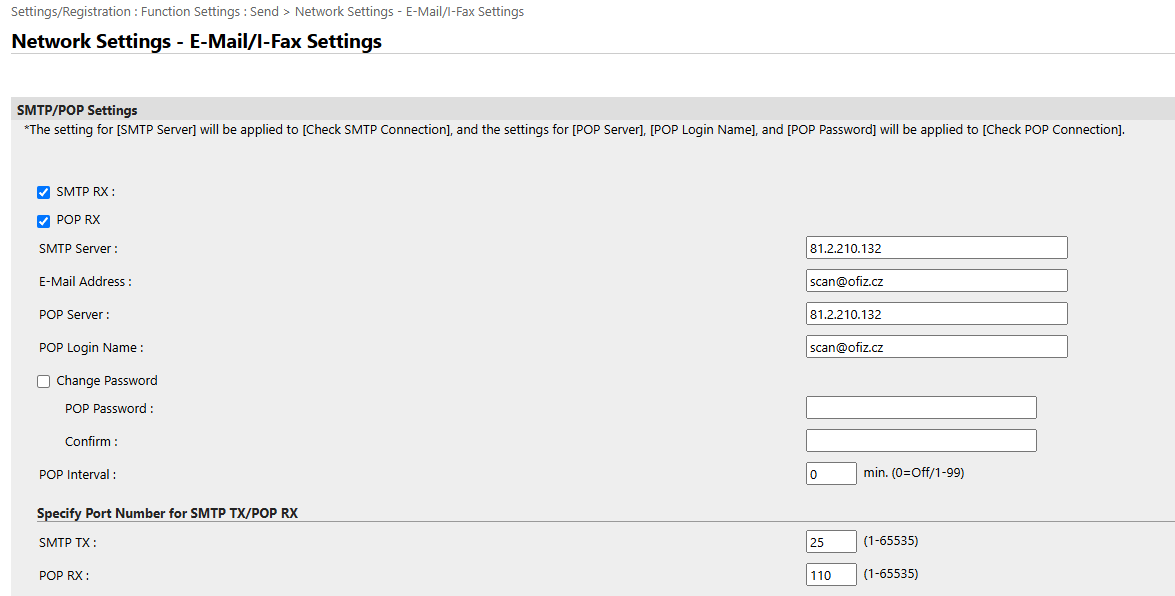
Task: Click the SMTP TX port number box
Action: tap(830, 542)
